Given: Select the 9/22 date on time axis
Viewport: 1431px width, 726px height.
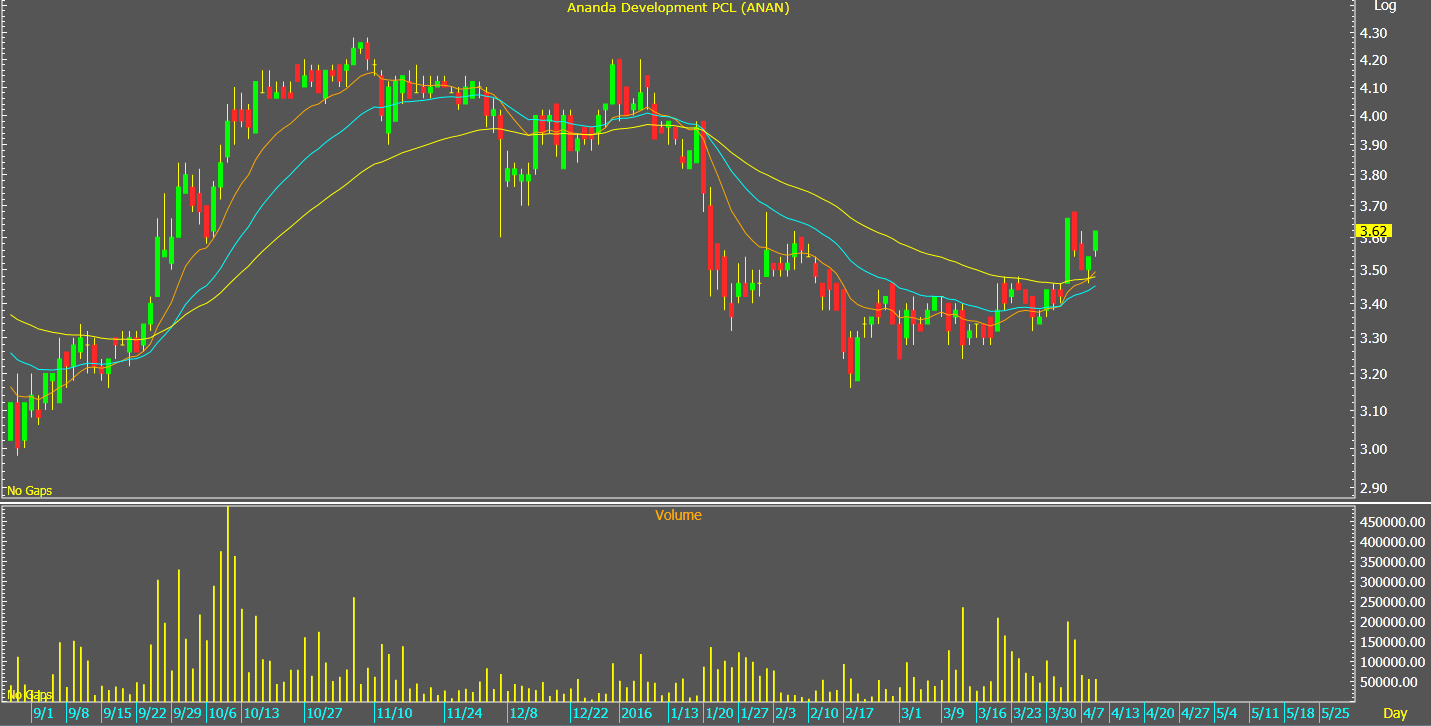Looking at the screenshot, I should [x=152, y=714].
